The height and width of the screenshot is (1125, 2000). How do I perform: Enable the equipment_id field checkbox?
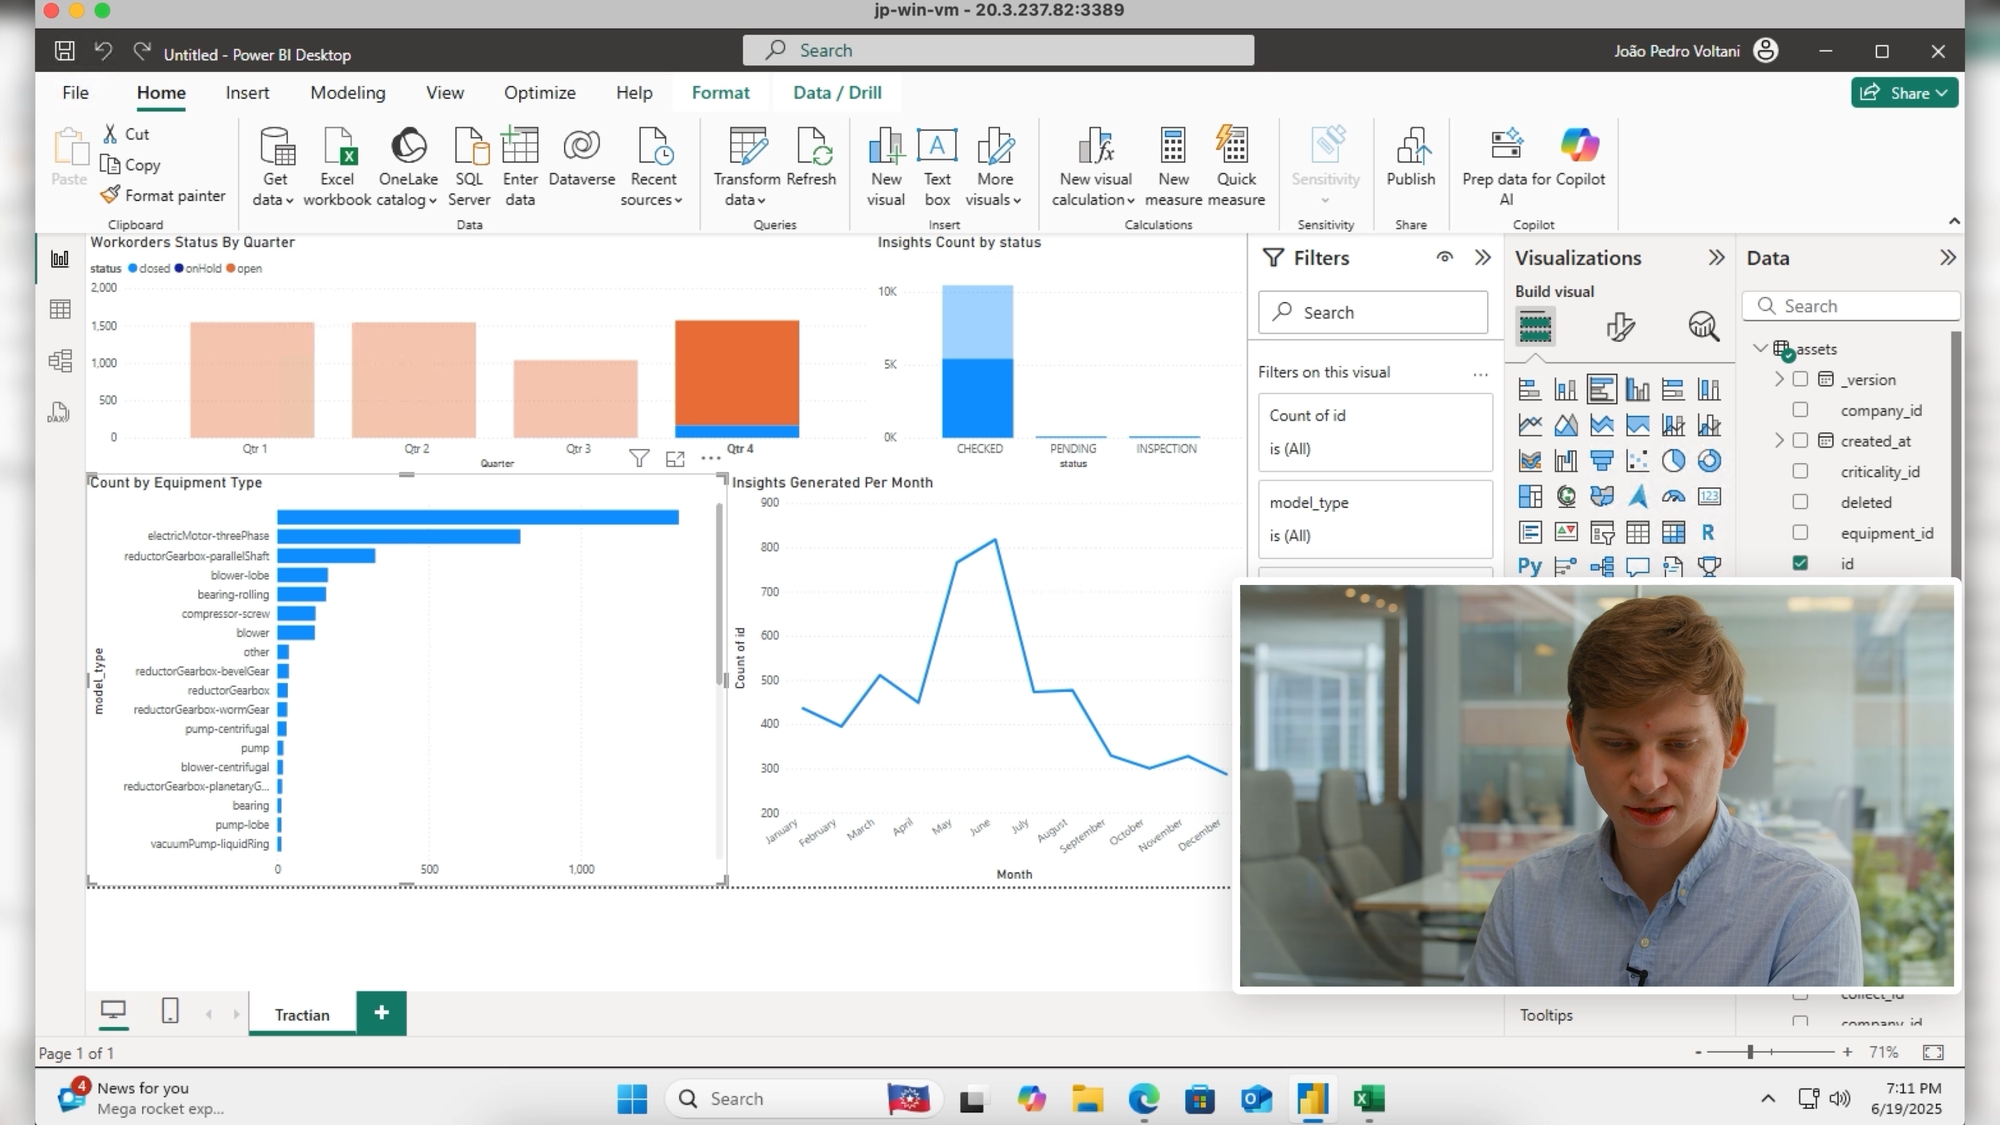click(x=1801, y=533)
